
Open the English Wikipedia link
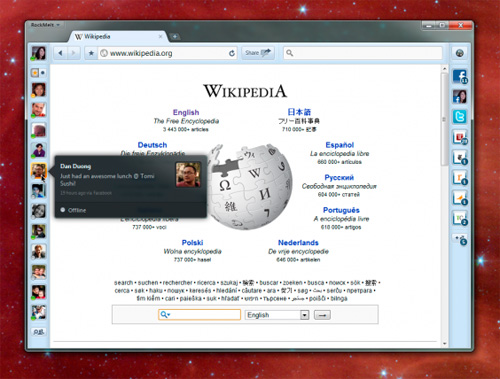(x=186, y=112)
